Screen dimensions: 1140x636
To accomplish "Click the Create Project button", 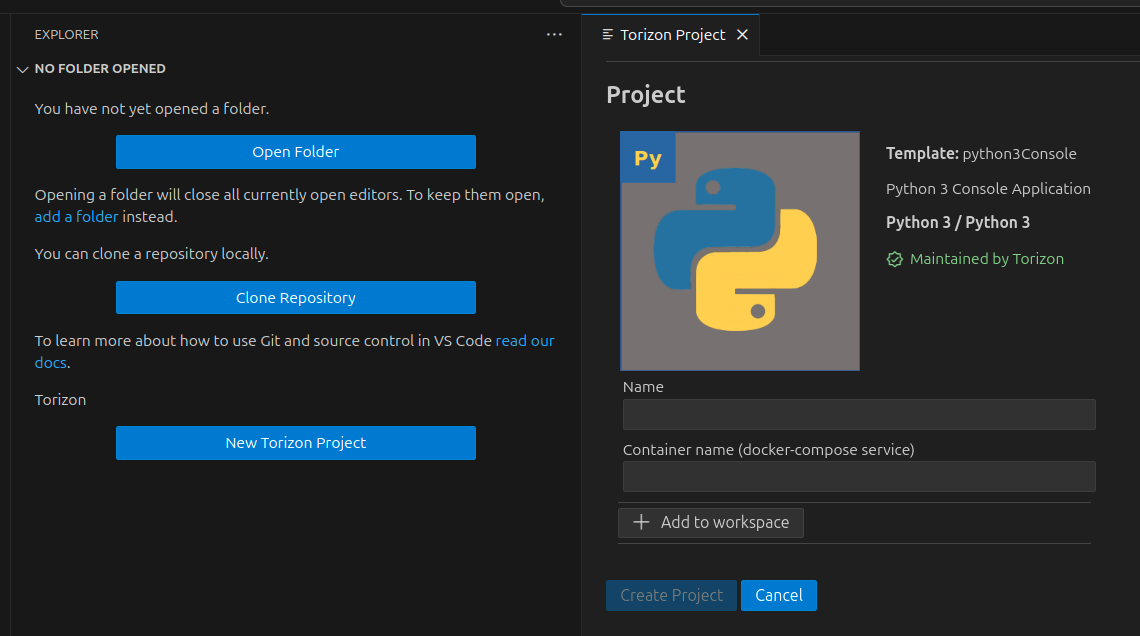I will (x=671, y=595).
